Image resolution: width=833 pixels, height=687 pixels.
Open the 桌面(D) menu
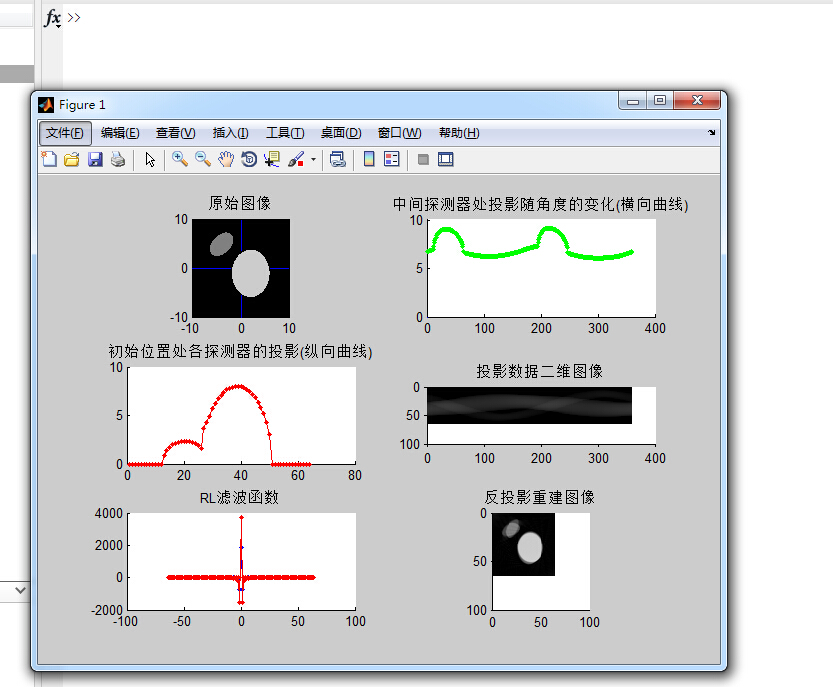coord(341,133)
